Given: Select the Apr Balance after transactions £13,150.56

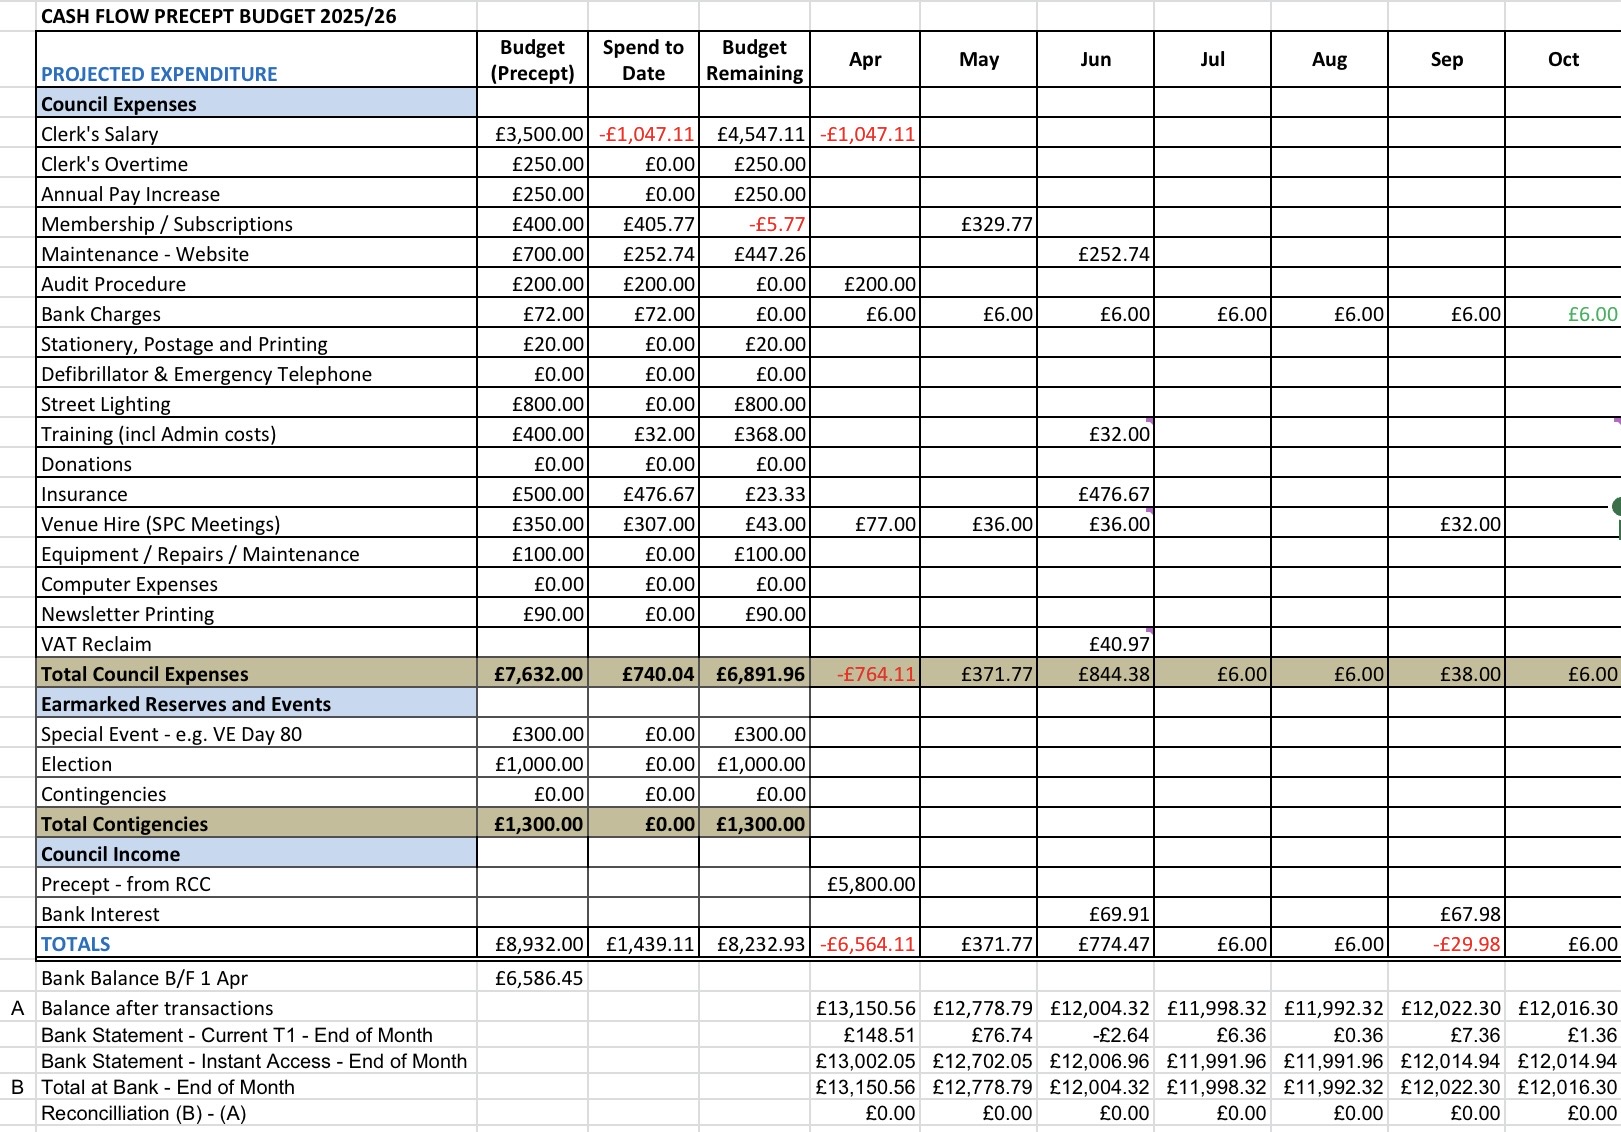Looking at the screenshot, I should [x=865, y=1008].
